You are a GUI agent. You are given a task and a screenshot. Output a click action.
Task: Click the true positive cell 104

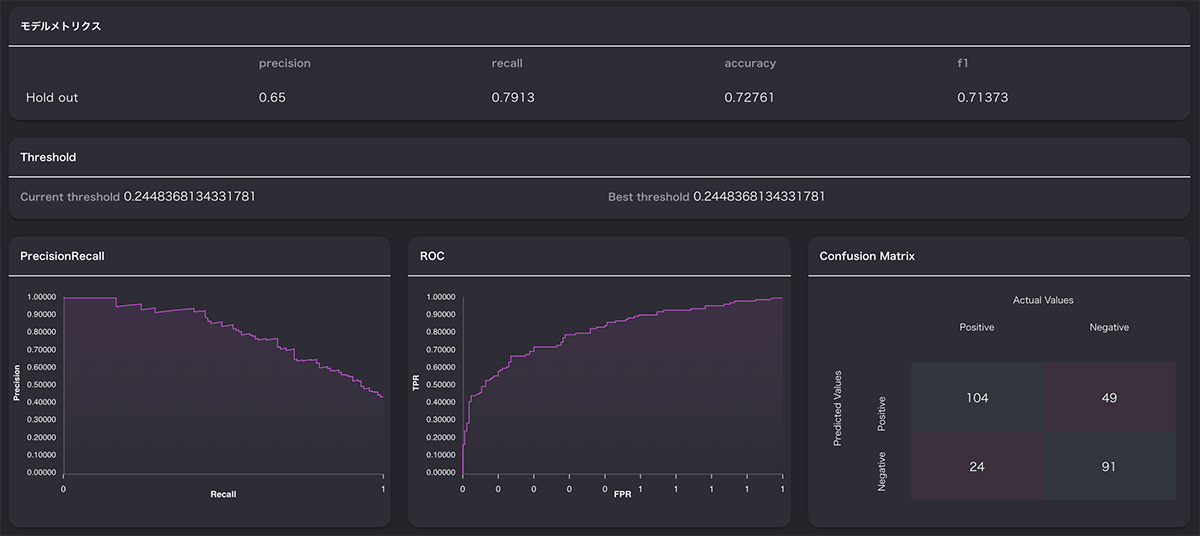point(977,397)
